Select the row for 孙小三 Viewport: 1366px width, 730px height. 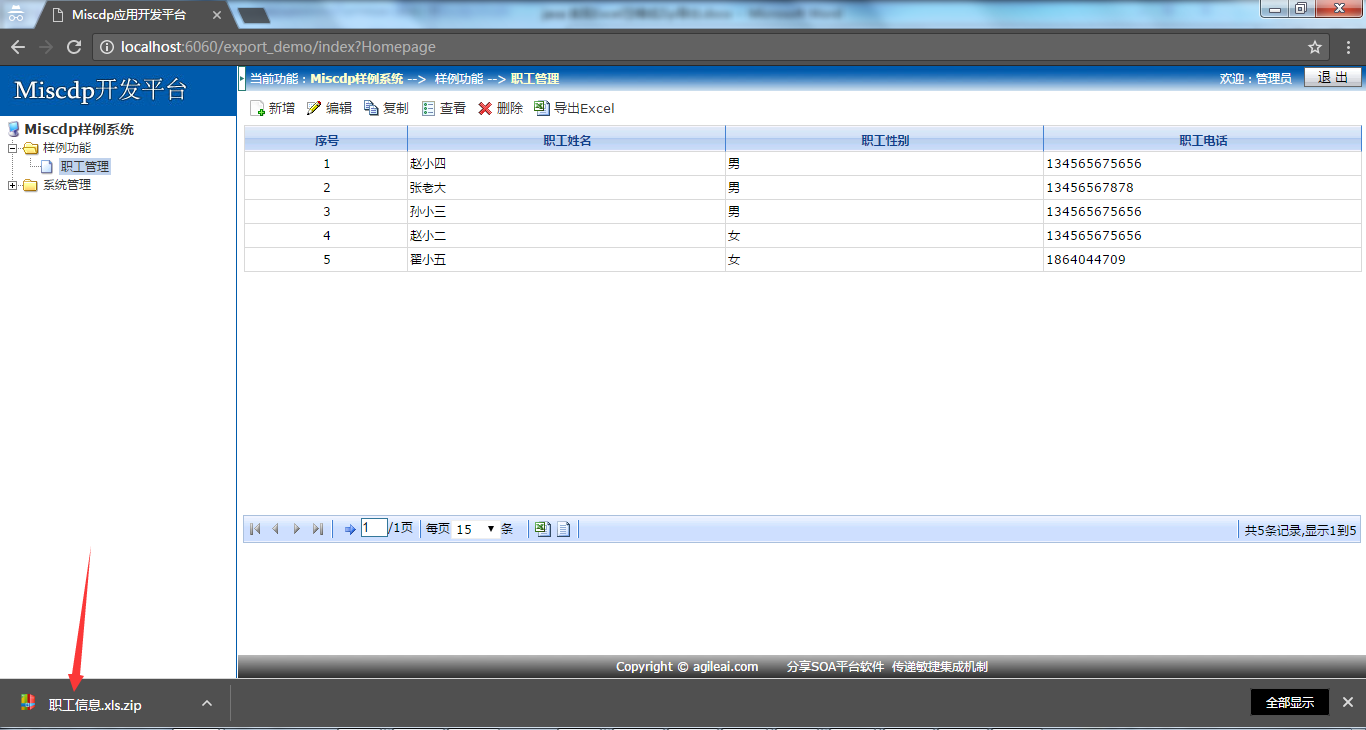coord(803,212)
